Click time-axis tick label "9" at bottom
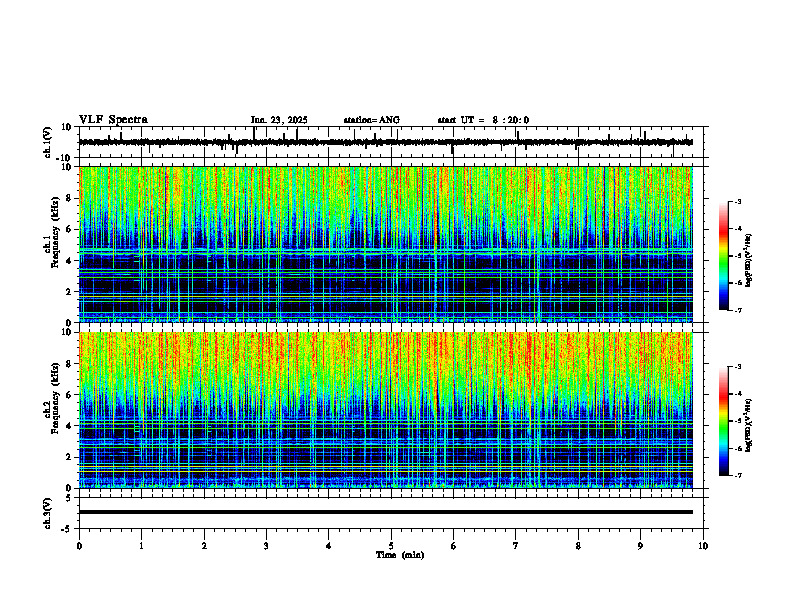 (640, 546)
